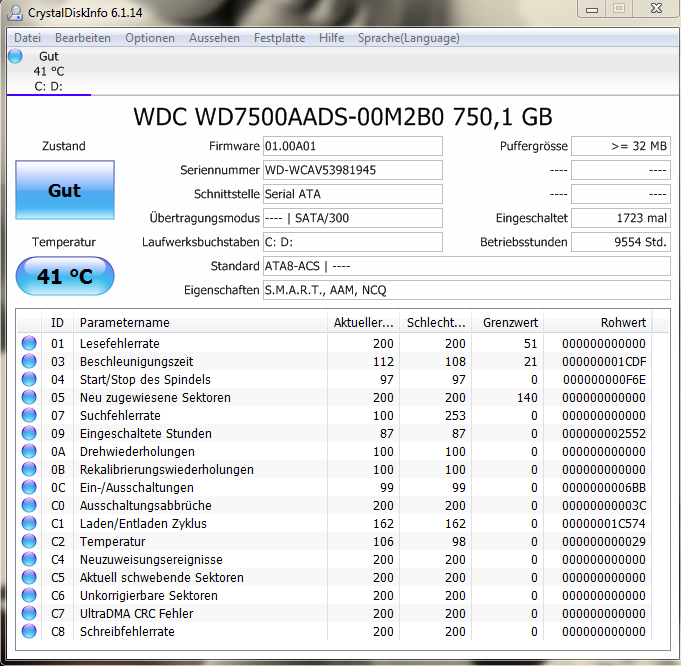Click the Rohwert column header
The image size is (681, 666).
pos(598,323)
